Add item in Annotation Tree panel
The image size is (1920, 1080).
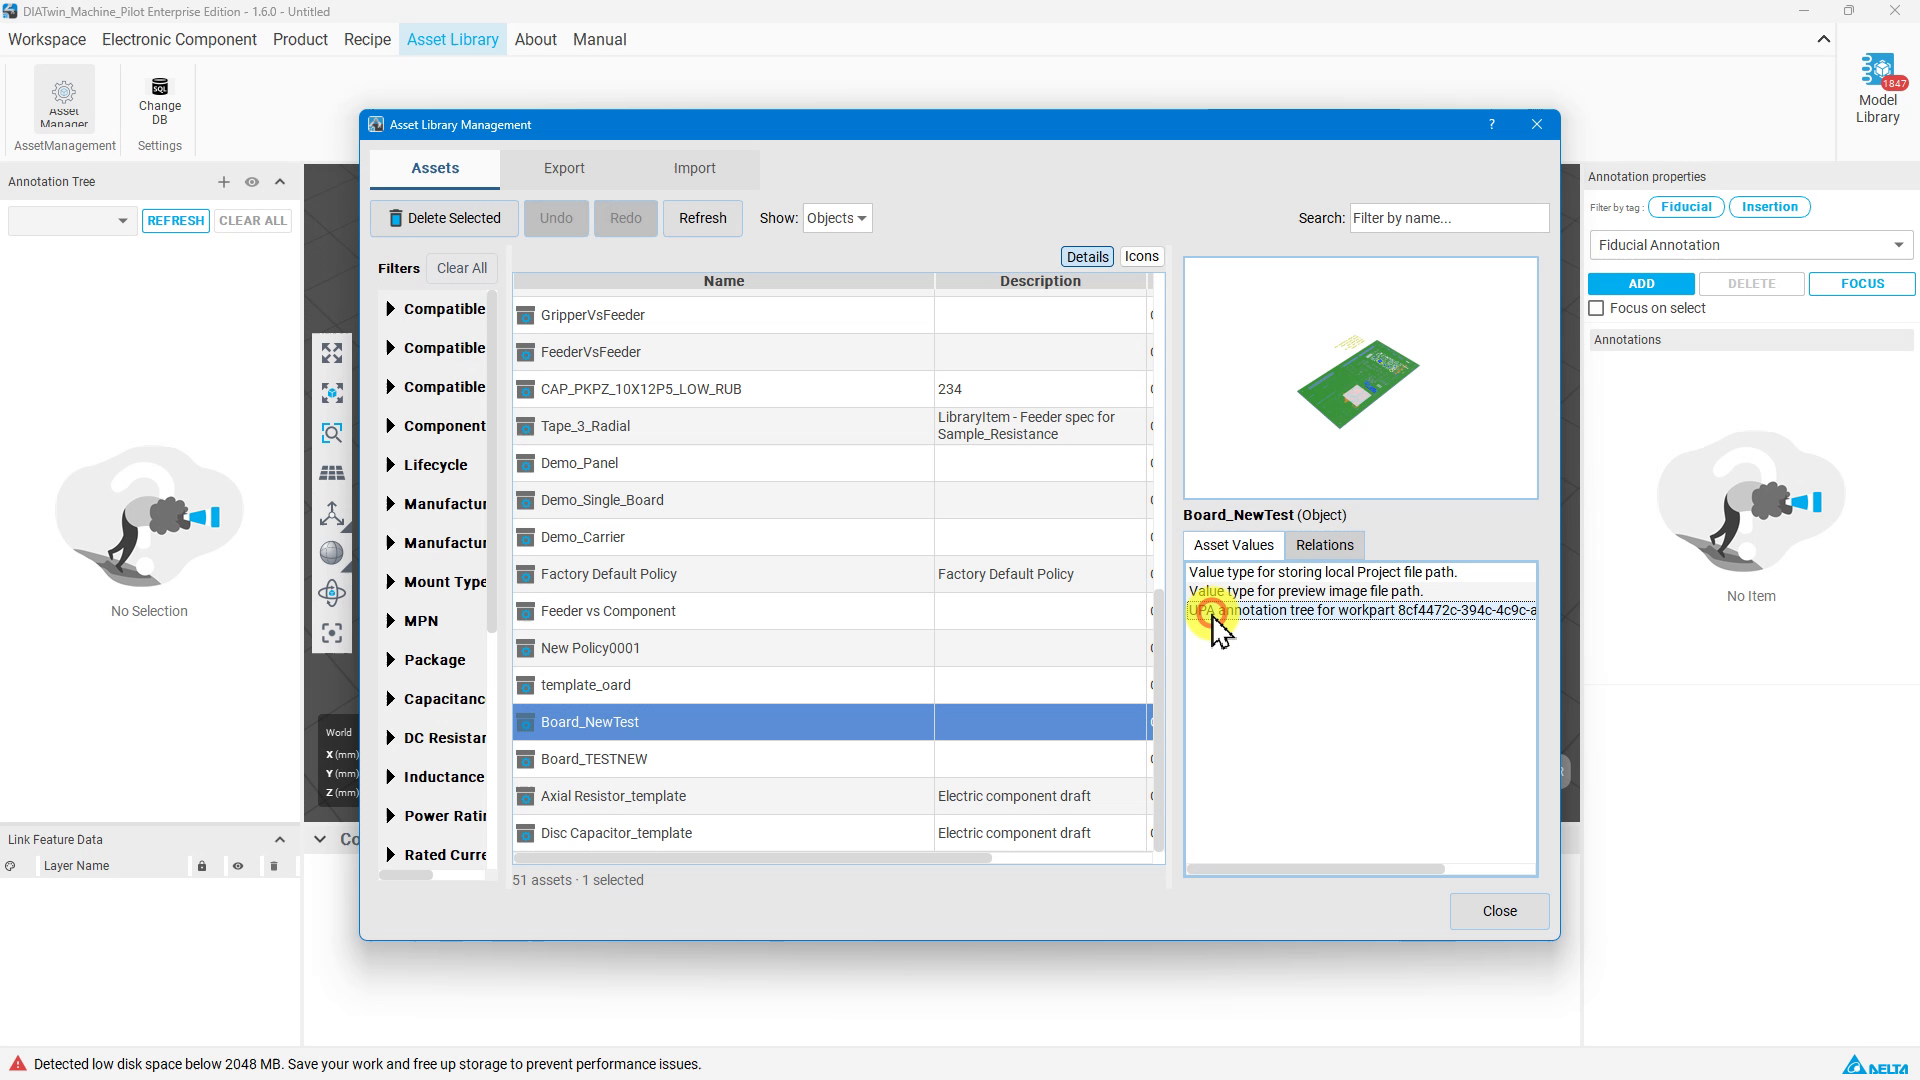pos(224,182)
